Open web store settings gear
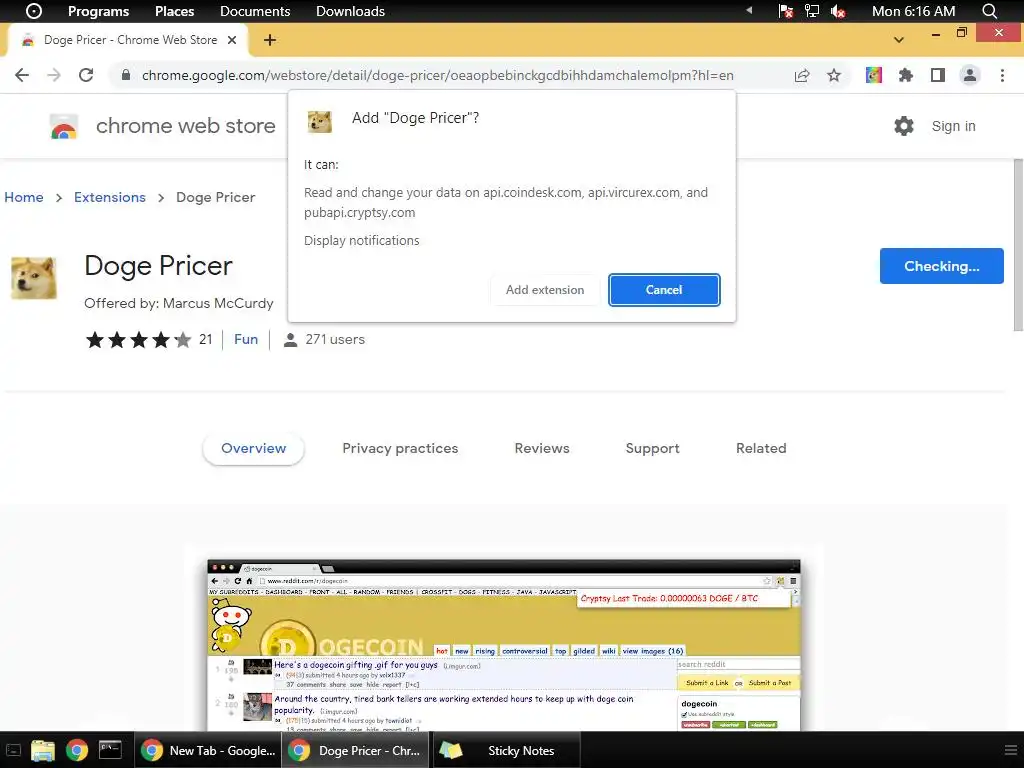The height and width of the screenshot is (768, 1024). coord(904,126)
